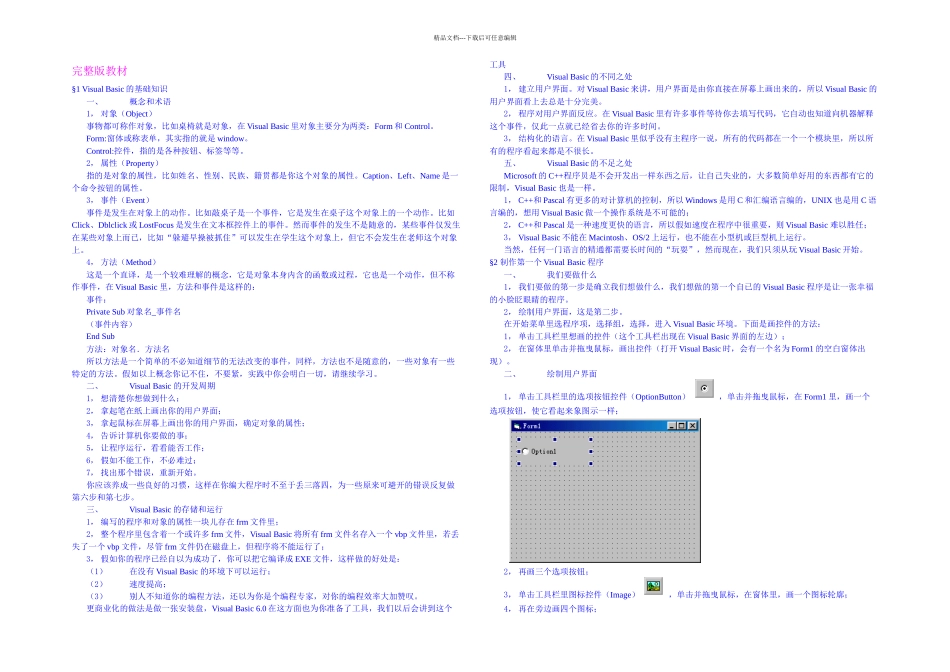Click the line '7、找出那个错误，重新开始。'
Viewport: 950px width, 672px height.
(142, 473)
